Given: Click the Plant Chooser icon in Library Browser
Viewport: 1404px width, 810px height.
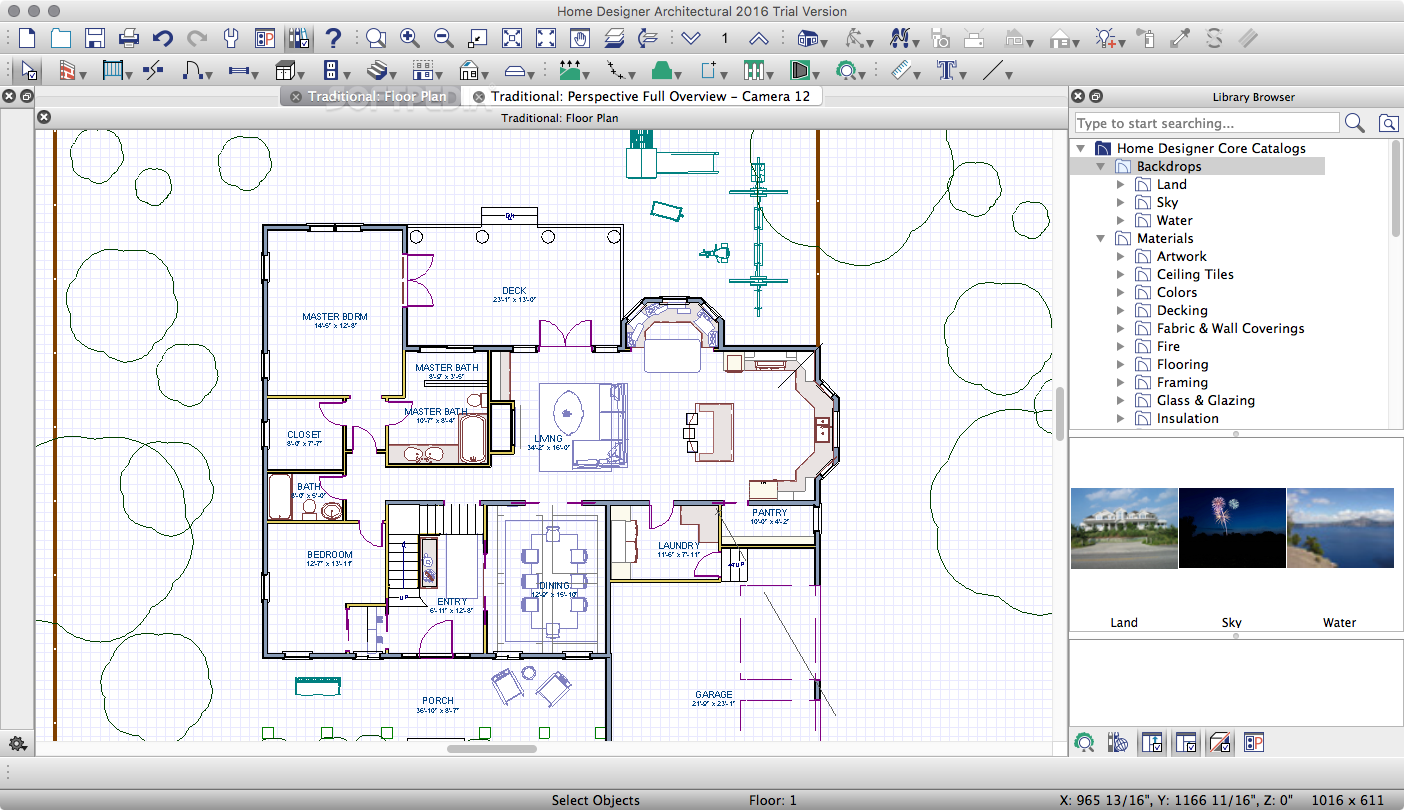Looking at the screenshot, I should click(1083, 742).
